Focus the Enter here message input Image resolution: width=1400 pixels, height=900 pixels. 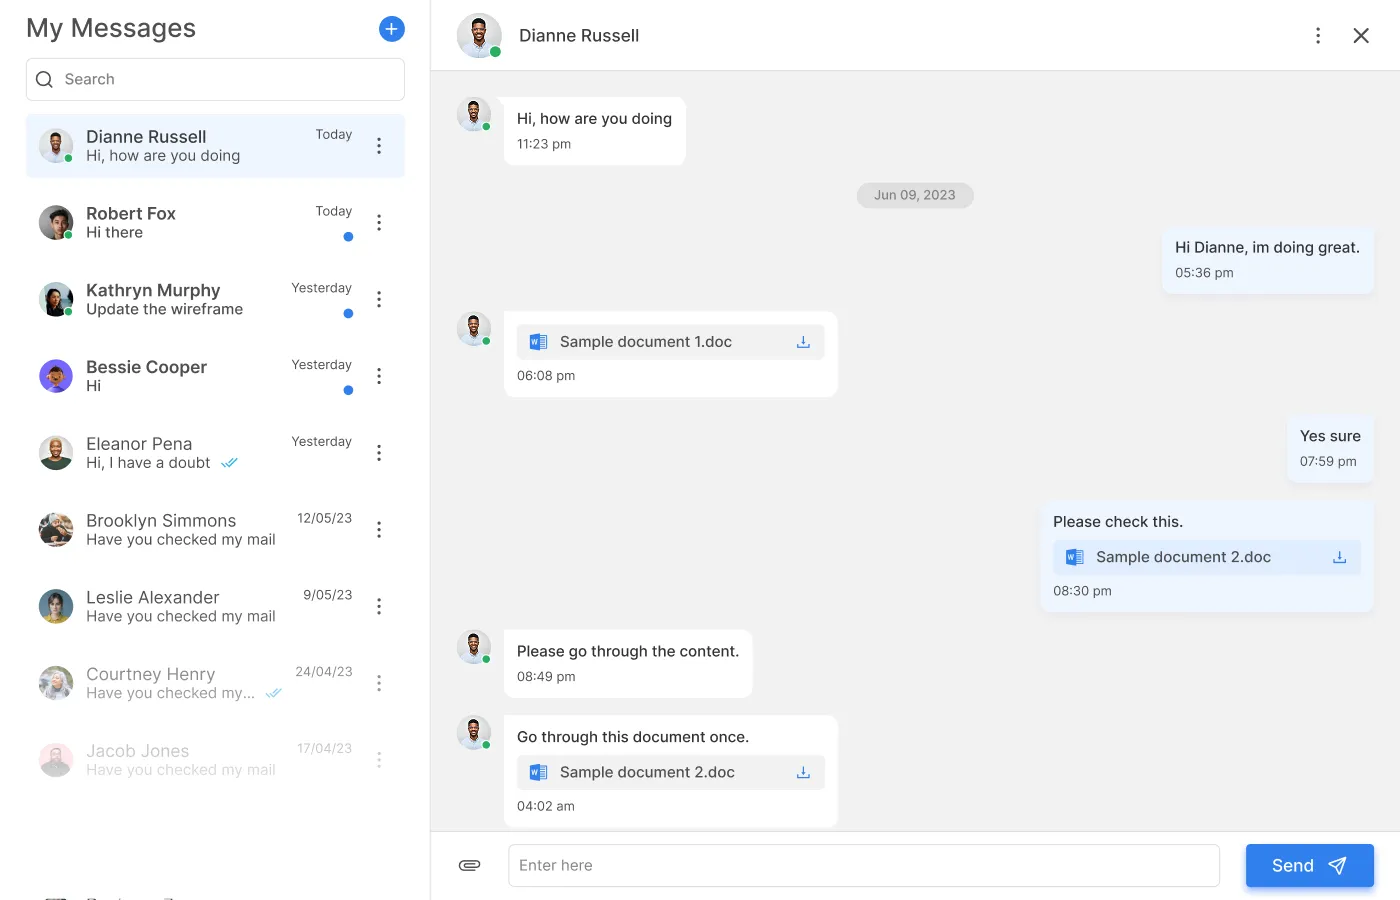(863, 866)
